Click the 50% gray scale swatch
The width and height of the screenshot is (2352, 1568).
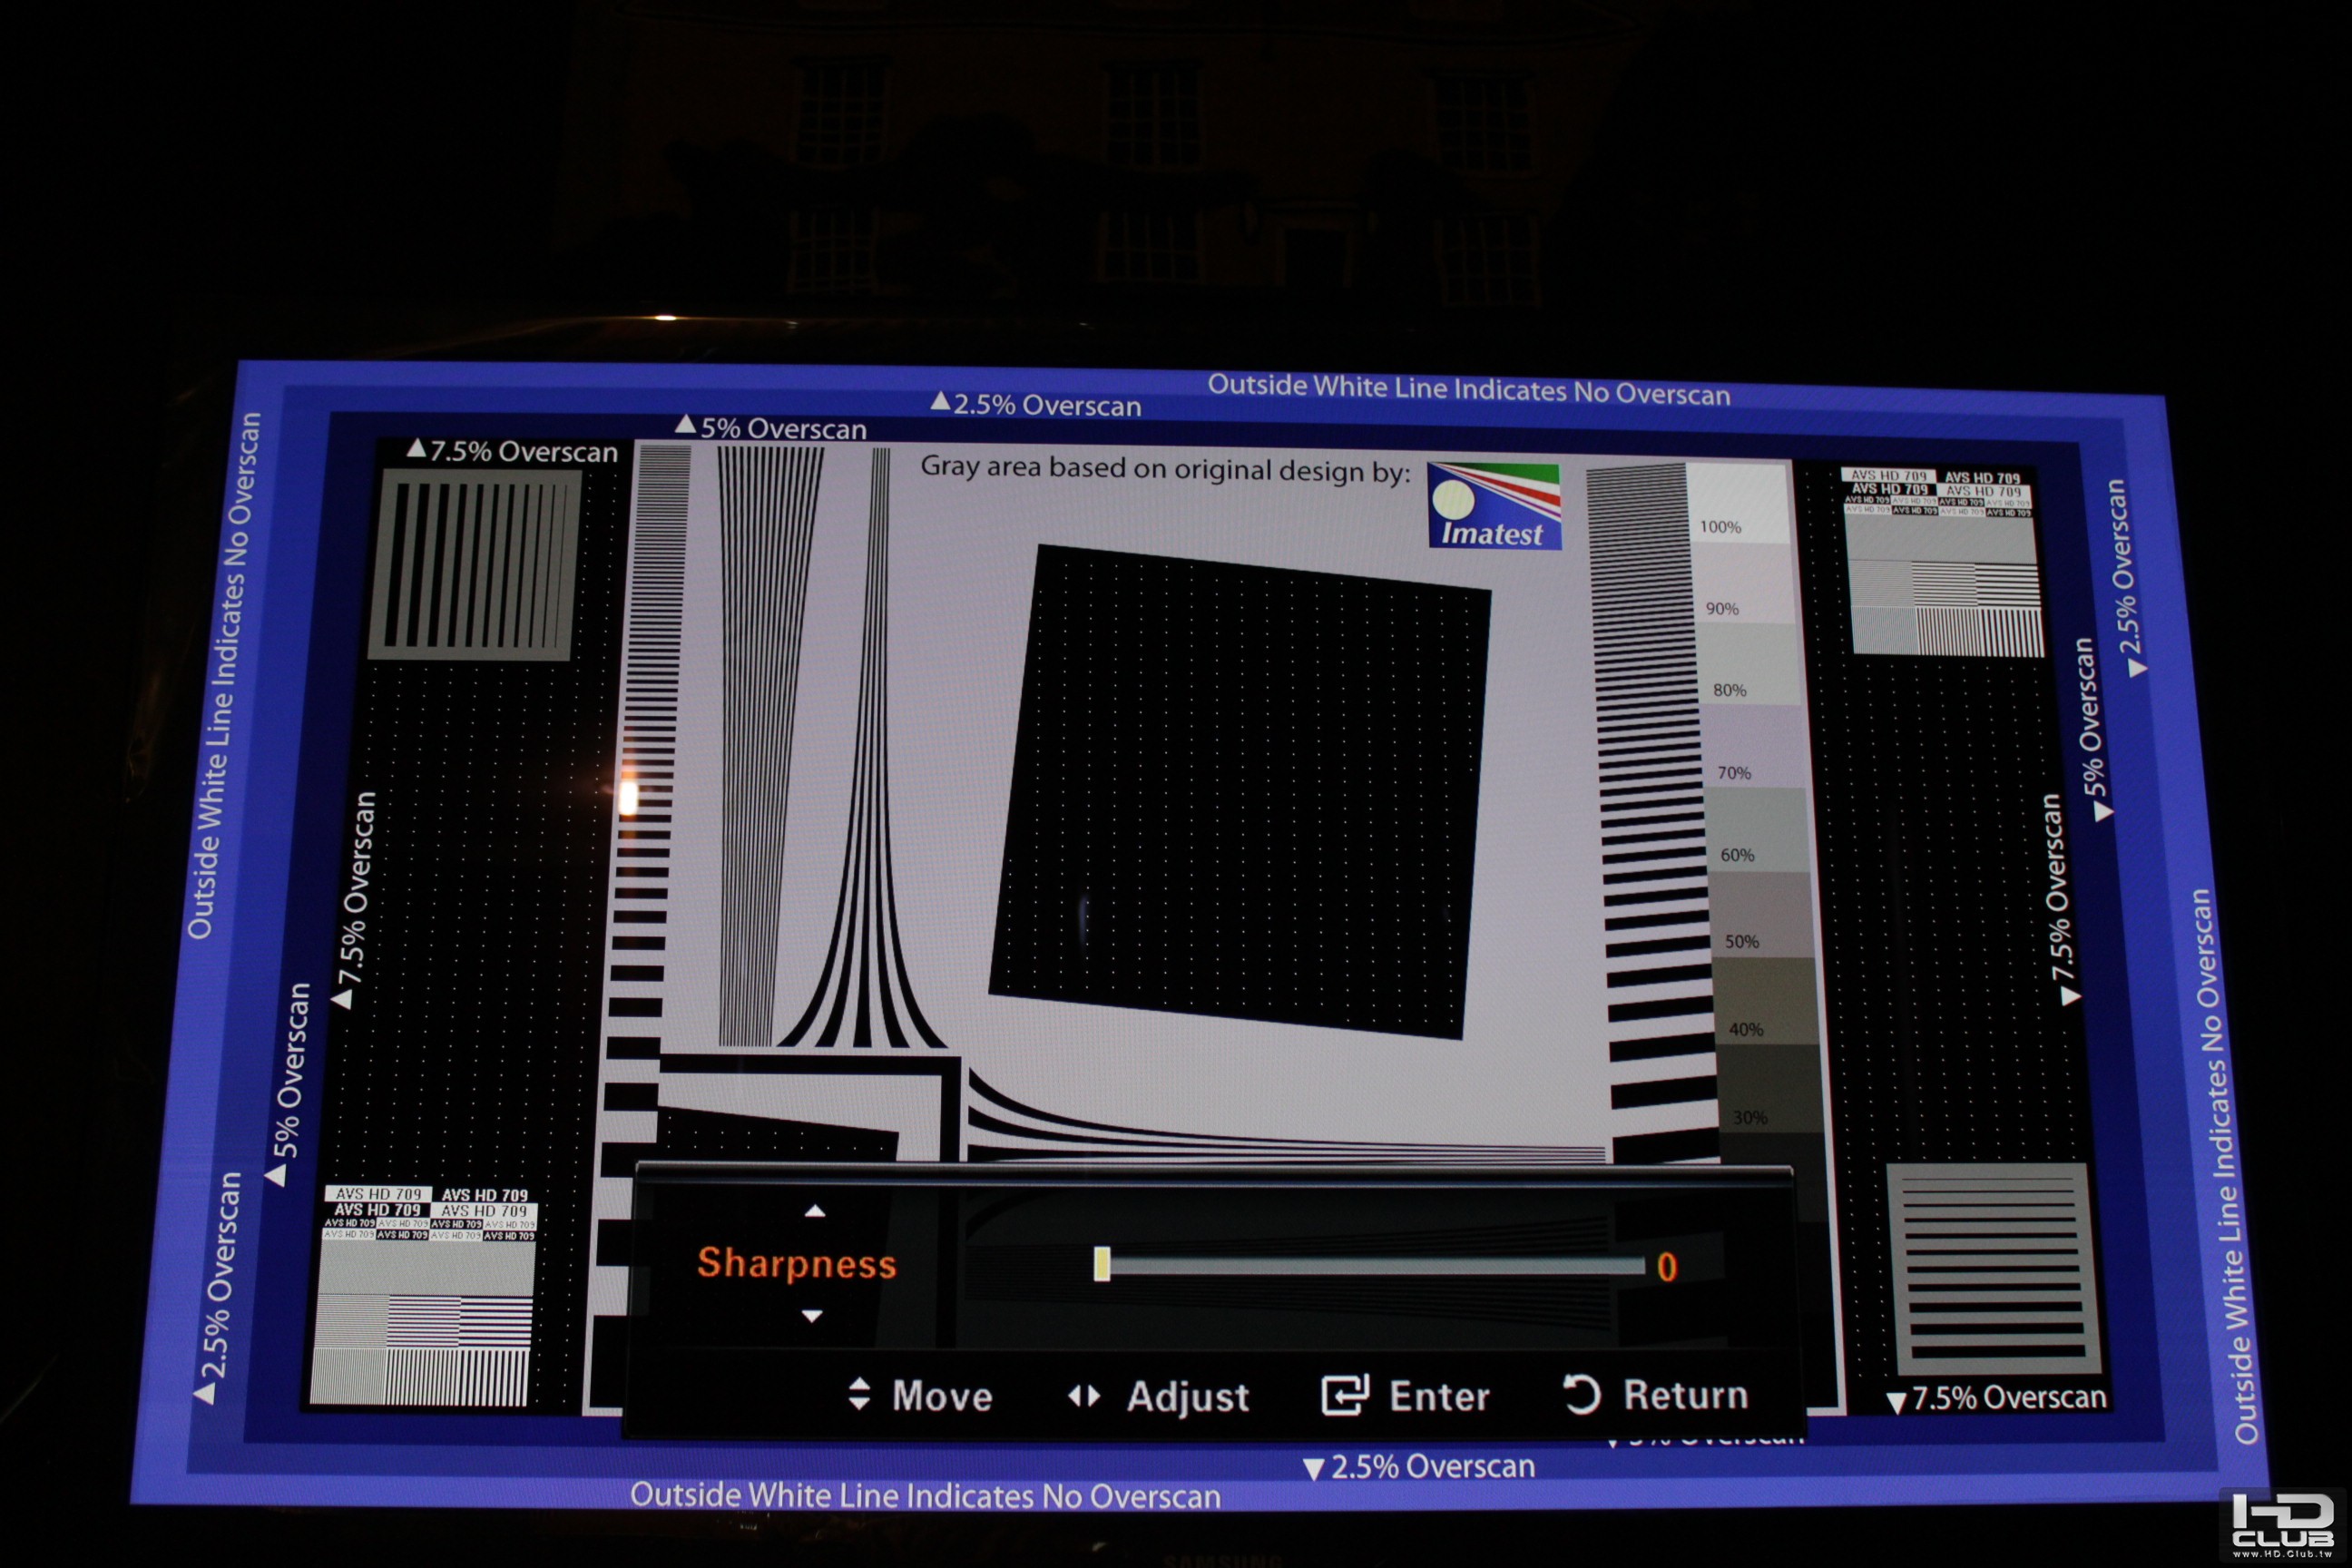click(x=1761, y=914)
